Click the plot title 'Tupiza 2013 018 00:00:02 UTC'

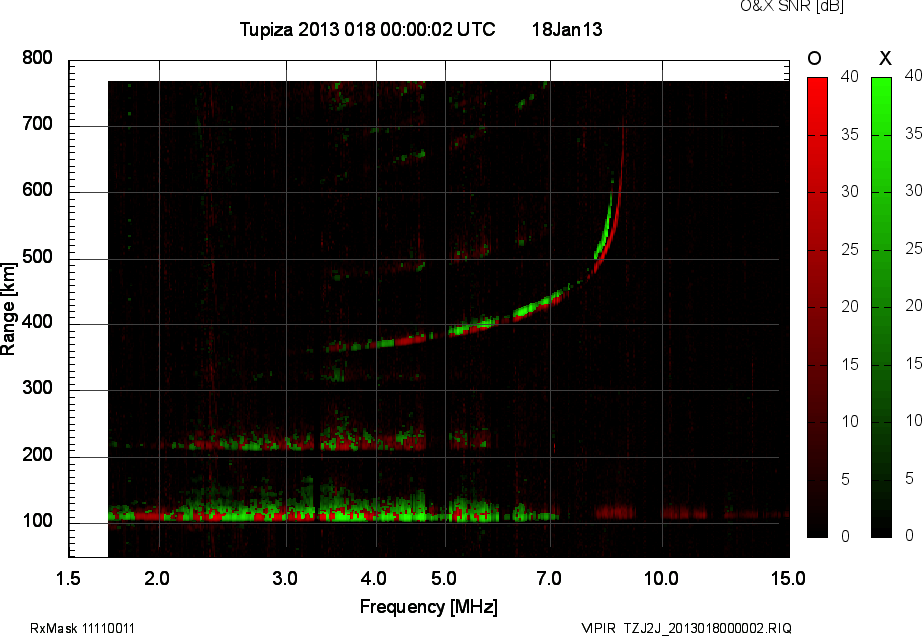(368, 29)
